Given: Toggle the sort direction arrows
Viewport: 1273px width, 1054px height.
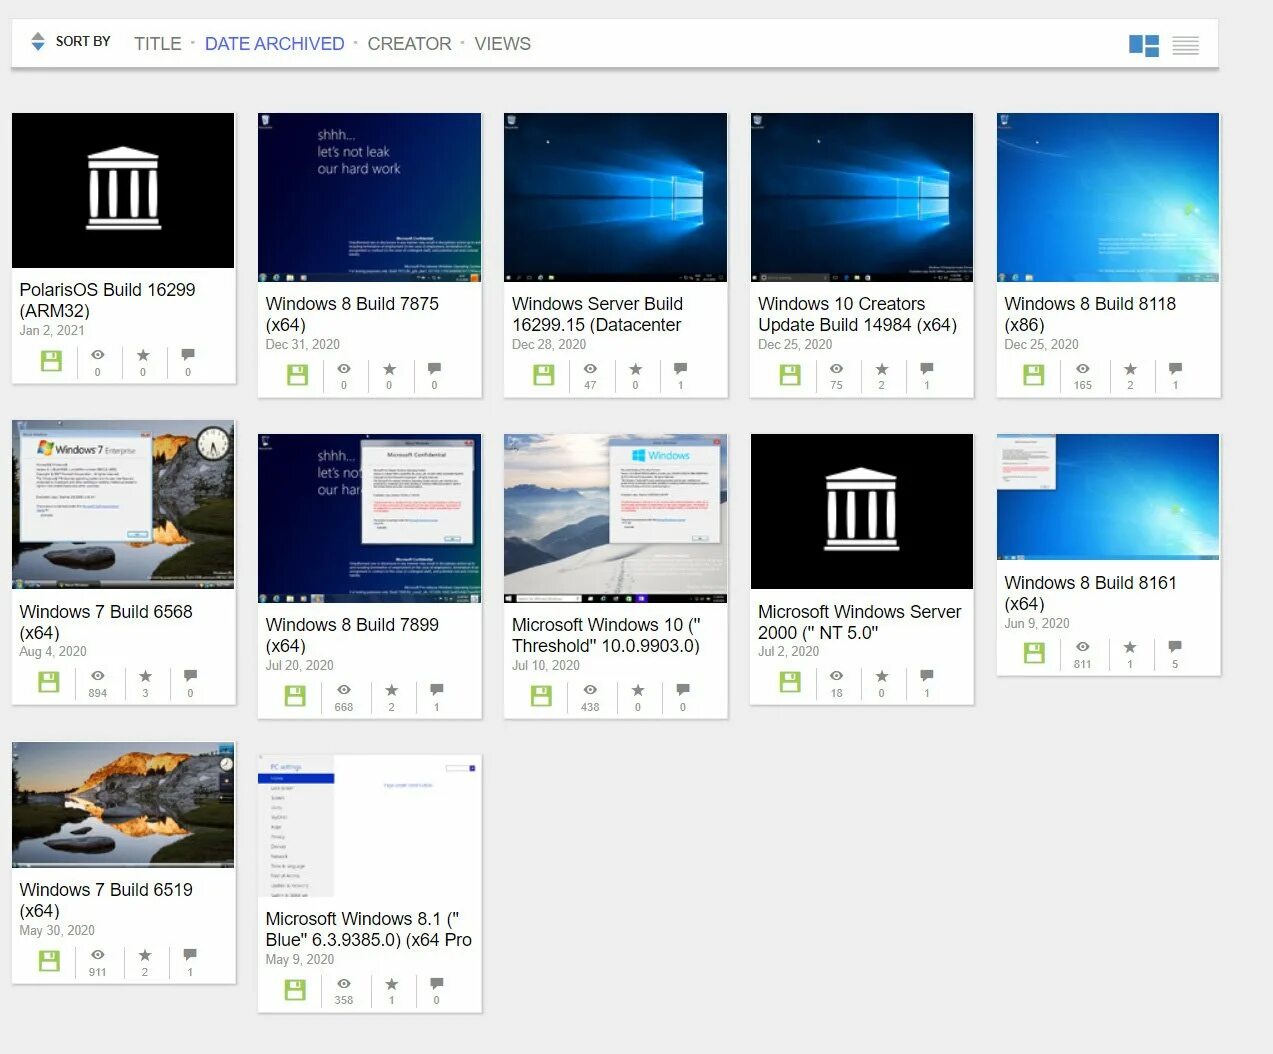Looking at the screenshot, I should point(37,41).
